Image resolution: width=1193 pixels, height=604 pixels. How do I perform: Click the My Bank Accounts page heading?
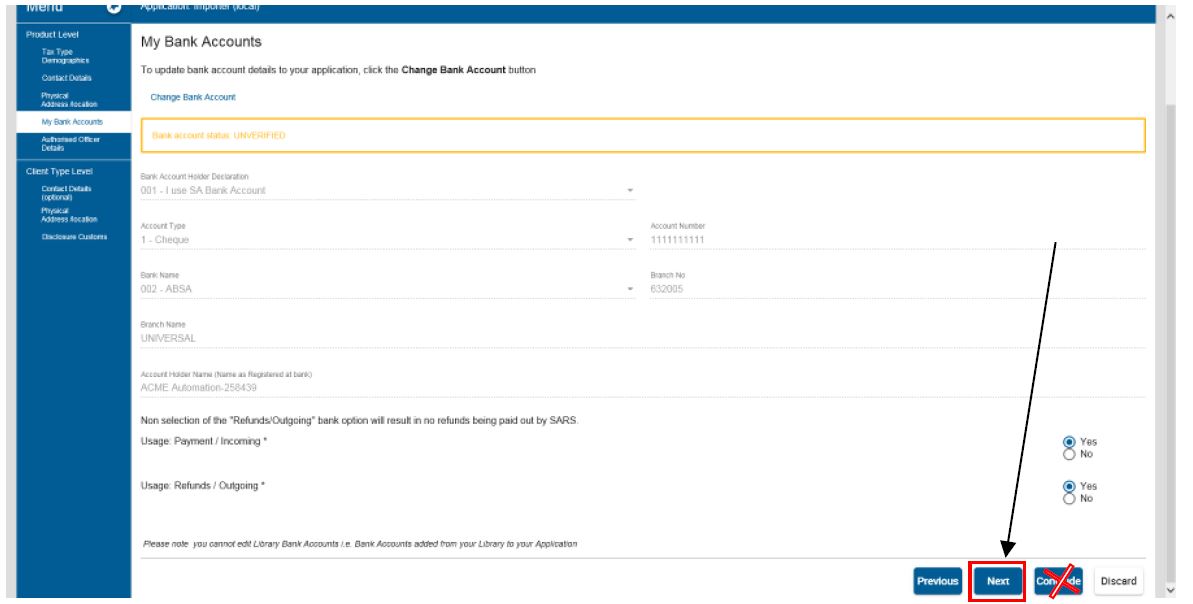(201, 42)
